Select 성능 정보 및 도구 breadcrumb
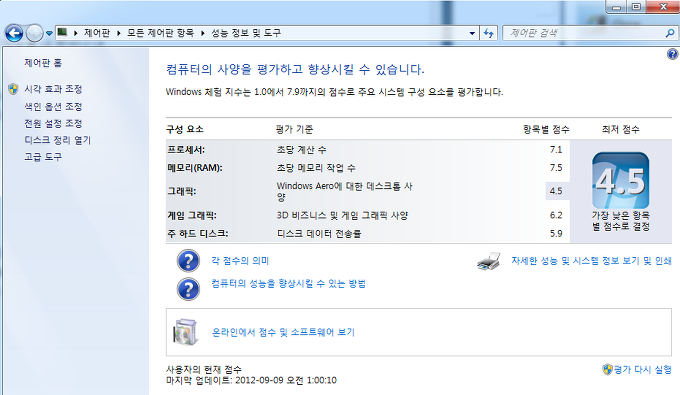680x395 pixels. point(246,33)
